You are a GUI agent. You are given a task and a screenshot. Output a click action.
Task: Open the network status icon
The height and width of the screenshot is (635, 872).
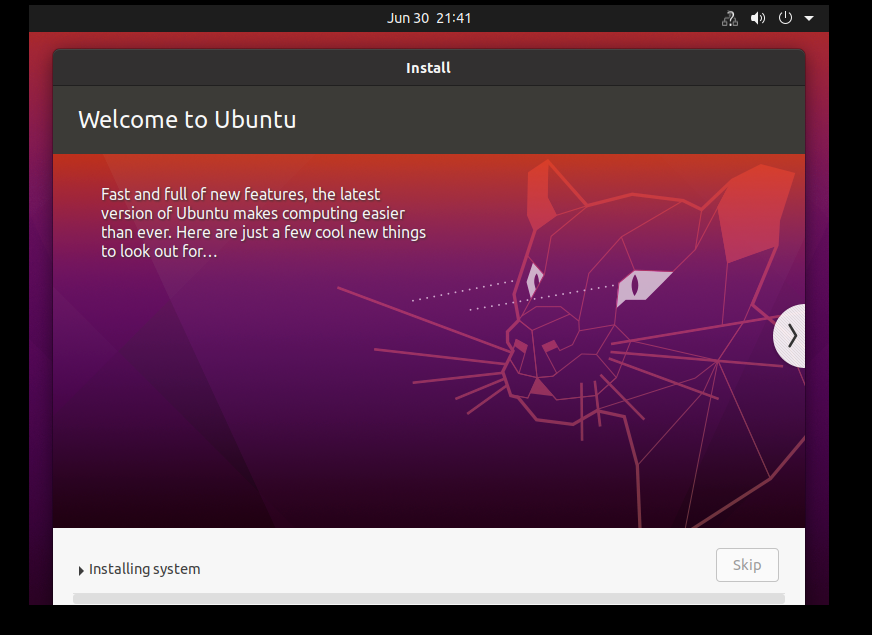[x=730, y=19]
